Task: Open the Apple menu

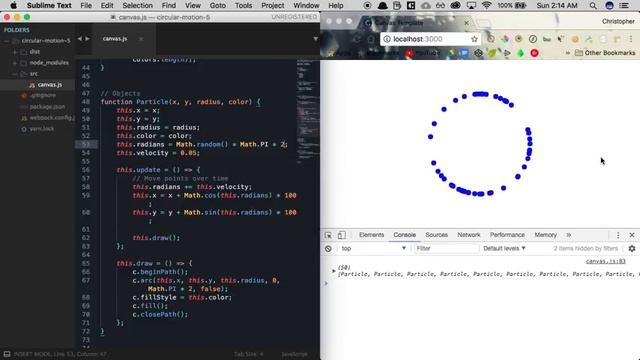Action: click(13, 5)
